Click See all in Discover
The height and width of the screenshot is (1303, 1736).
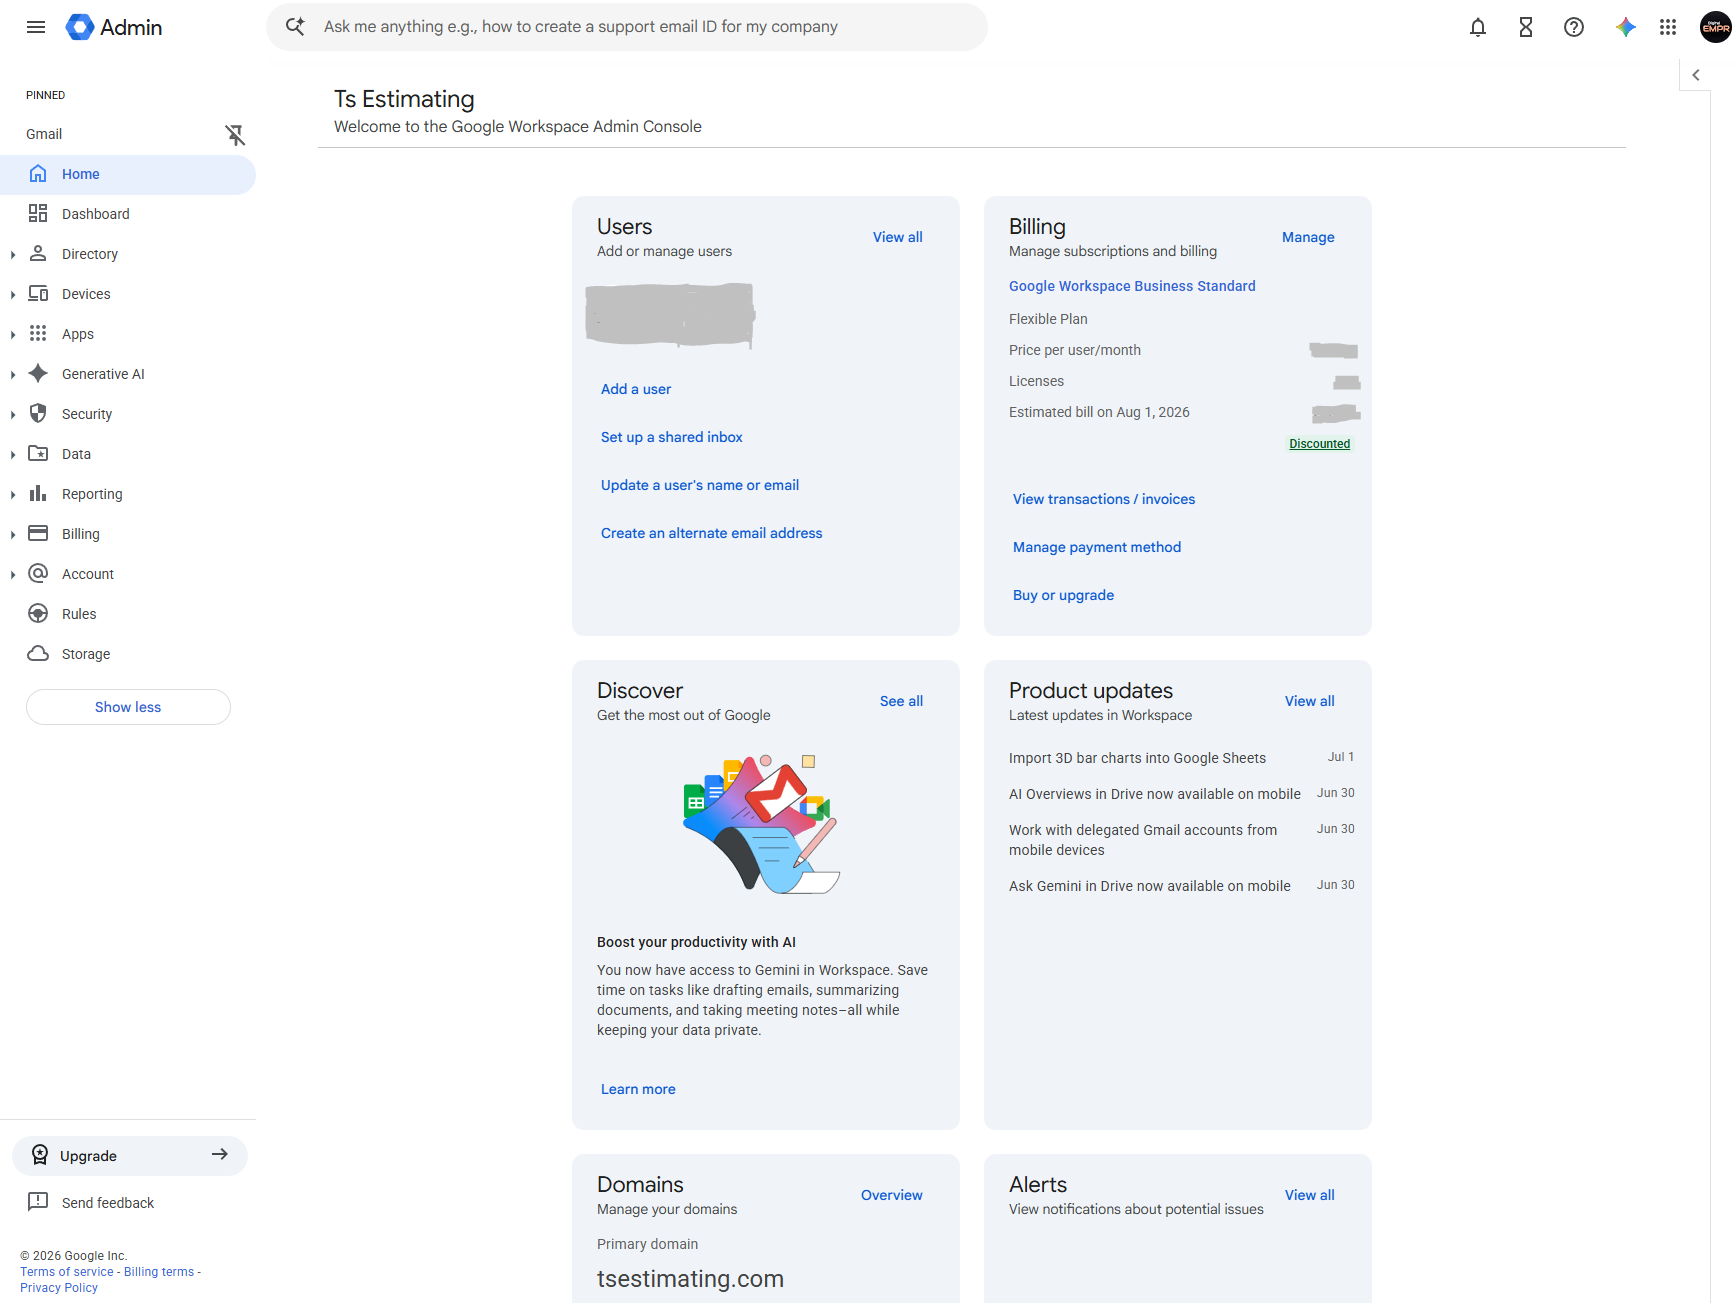pyautogui.click(x=901, y=701)
